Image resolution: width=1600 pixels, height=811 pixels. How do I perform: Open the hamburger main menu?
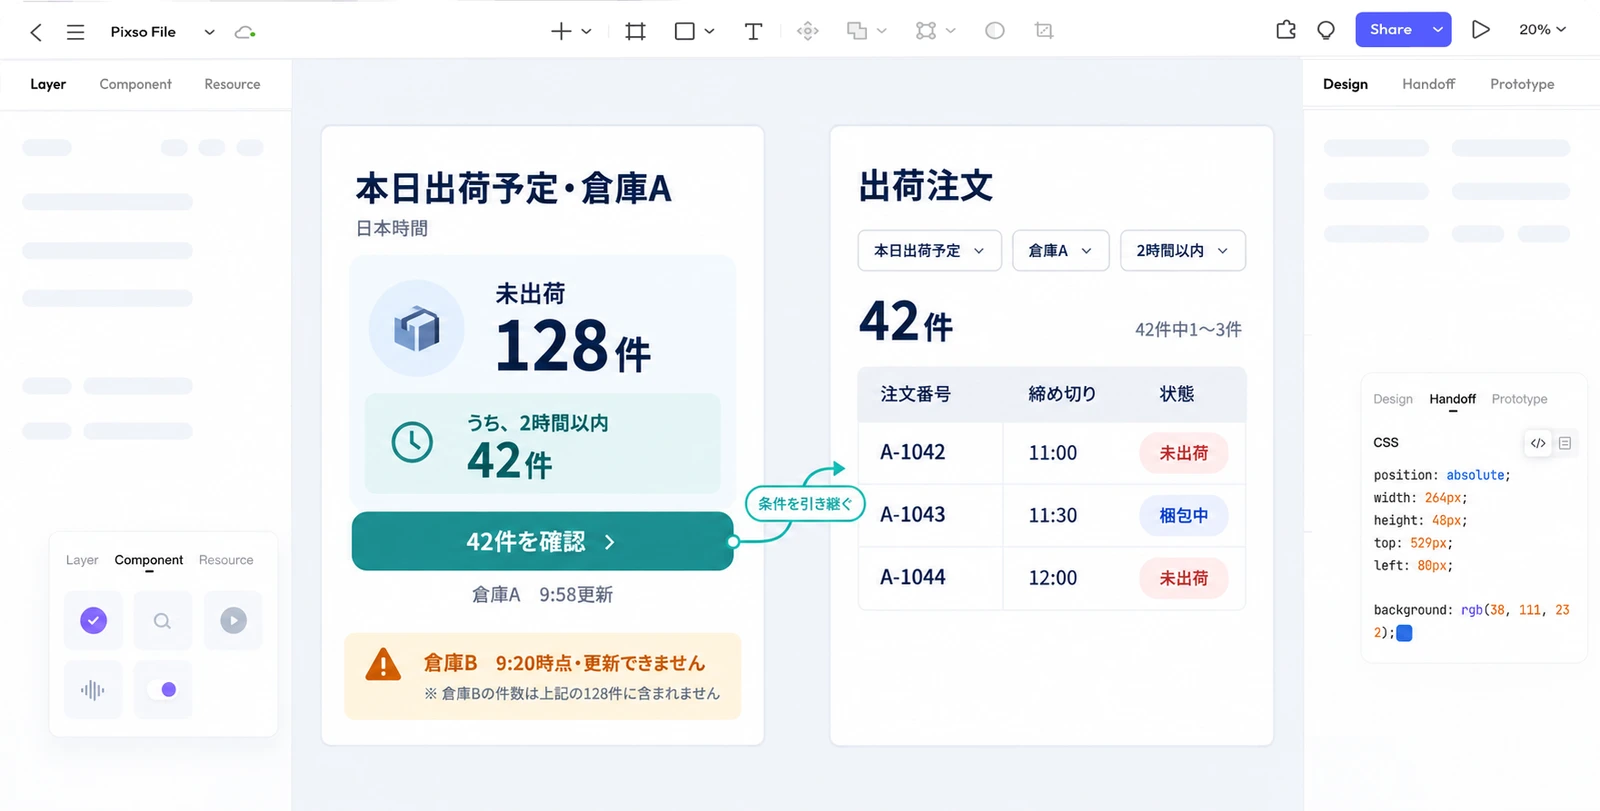point(75,32)
